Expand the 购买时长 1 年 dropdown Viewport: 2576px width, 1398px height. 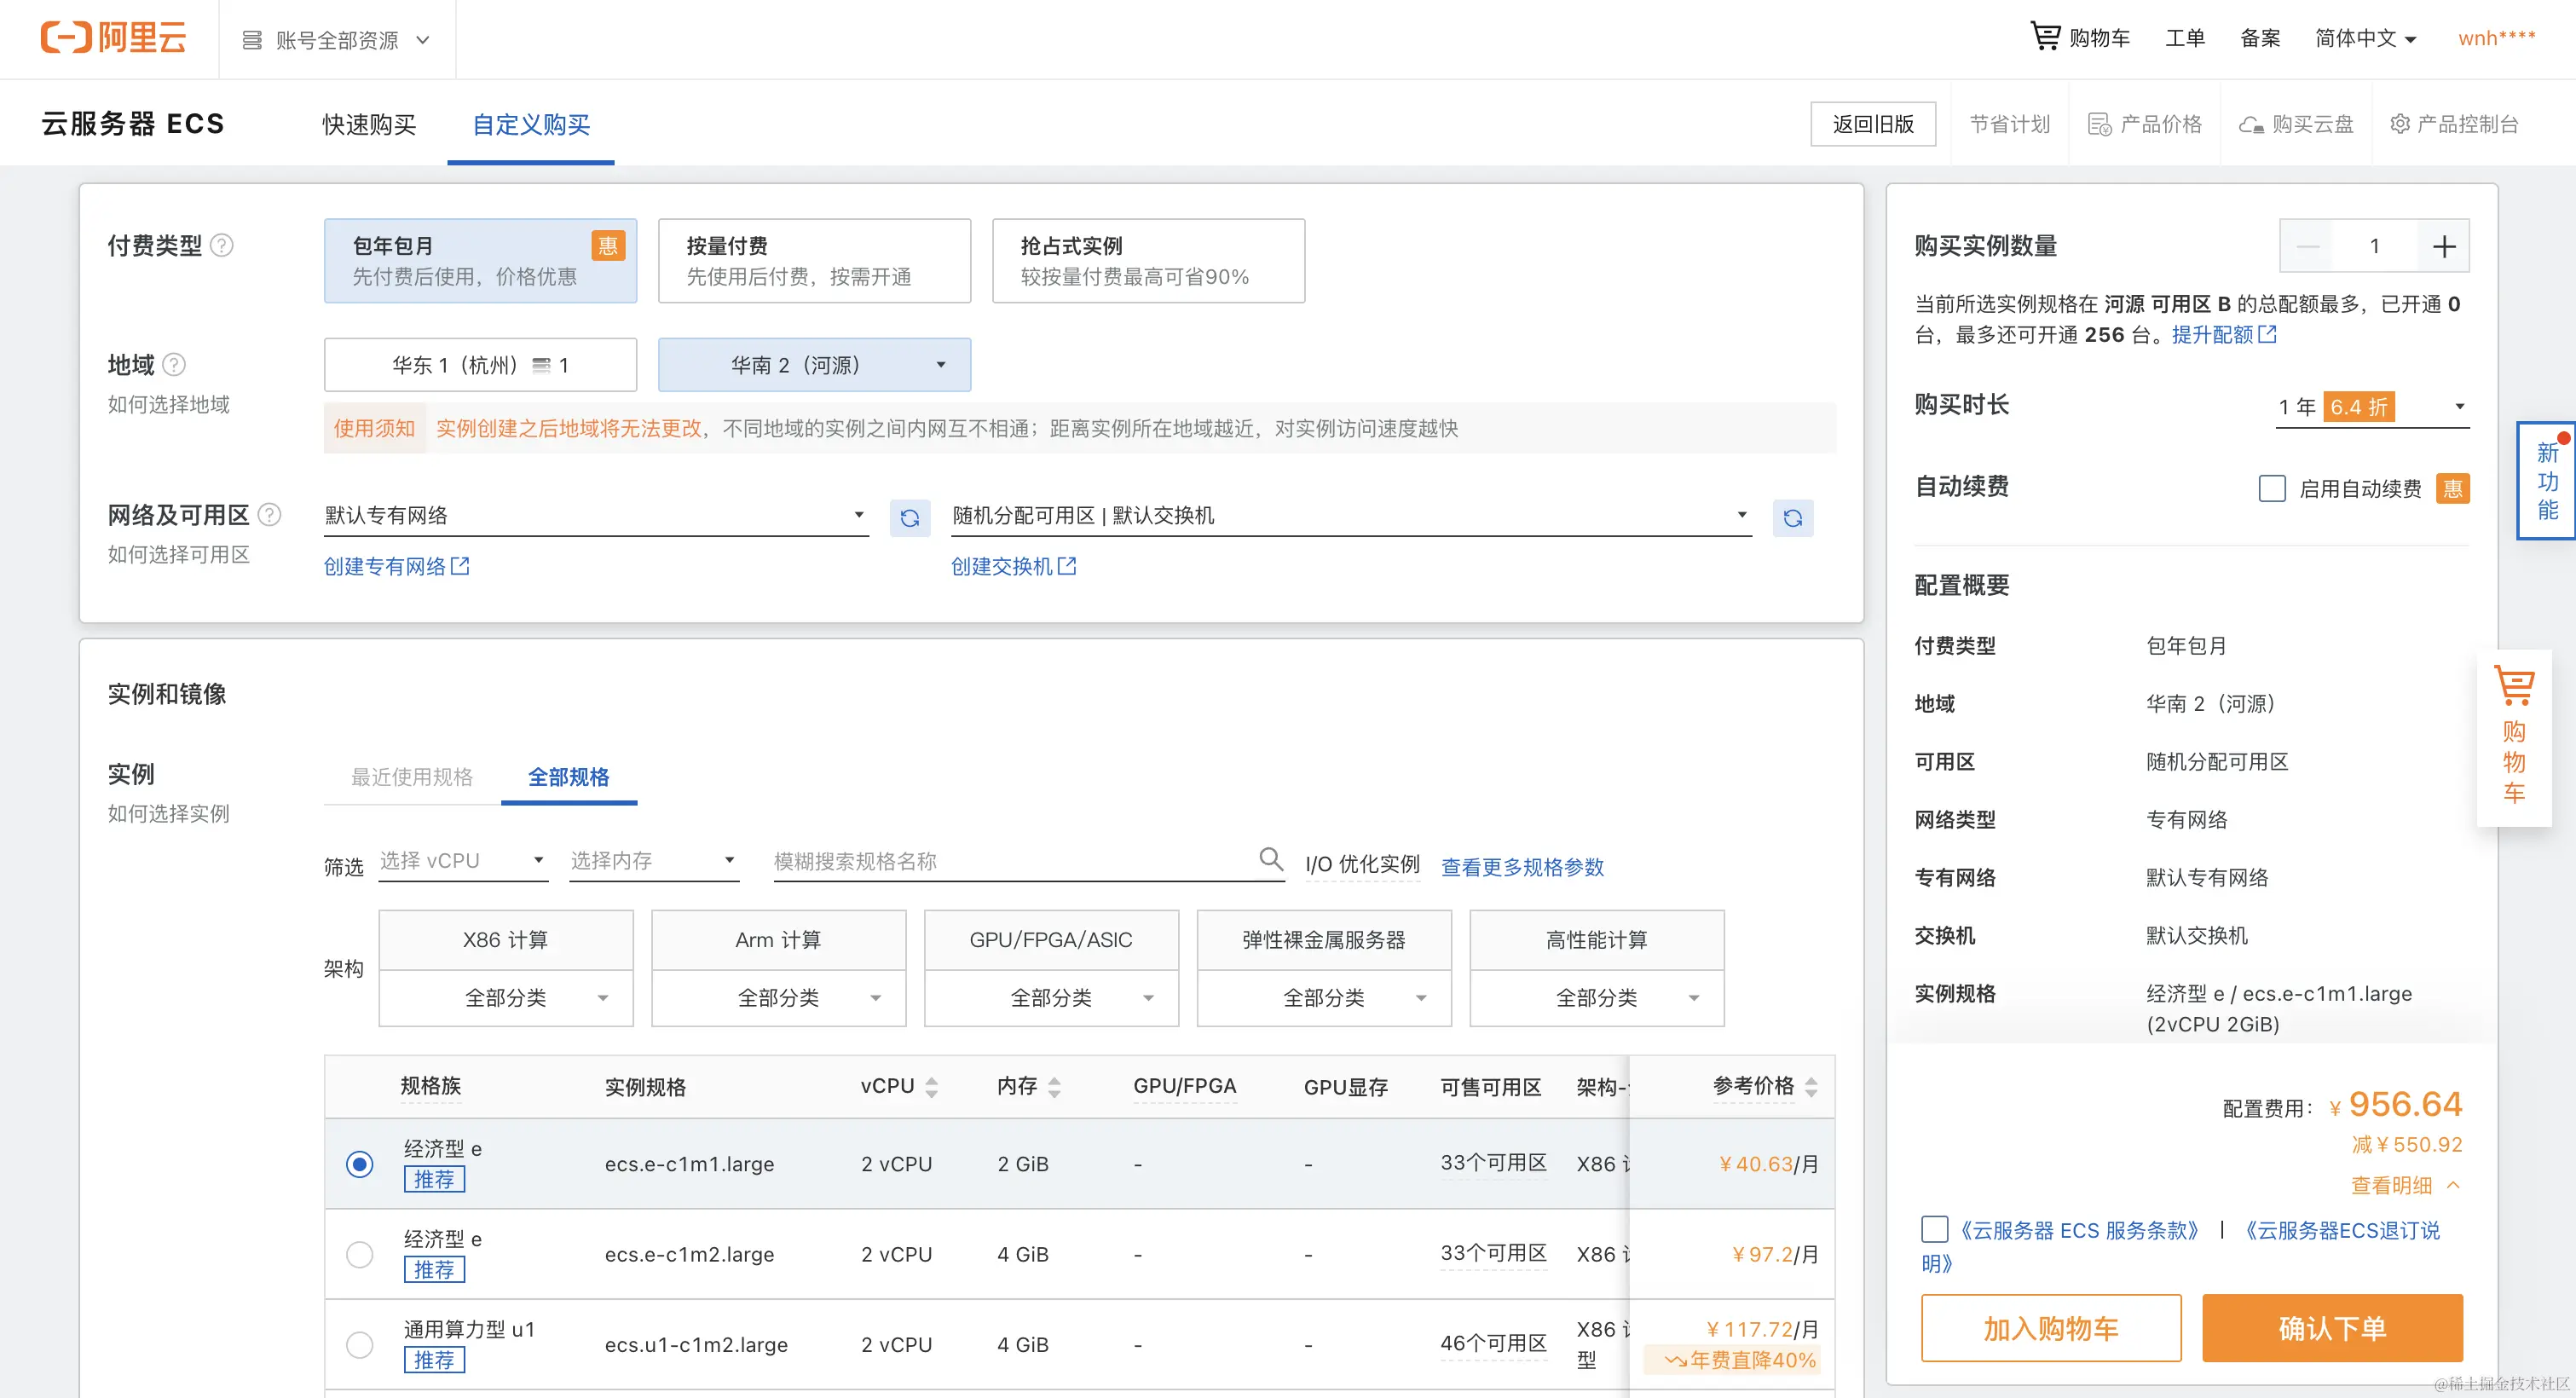(x=2371, y=407)
